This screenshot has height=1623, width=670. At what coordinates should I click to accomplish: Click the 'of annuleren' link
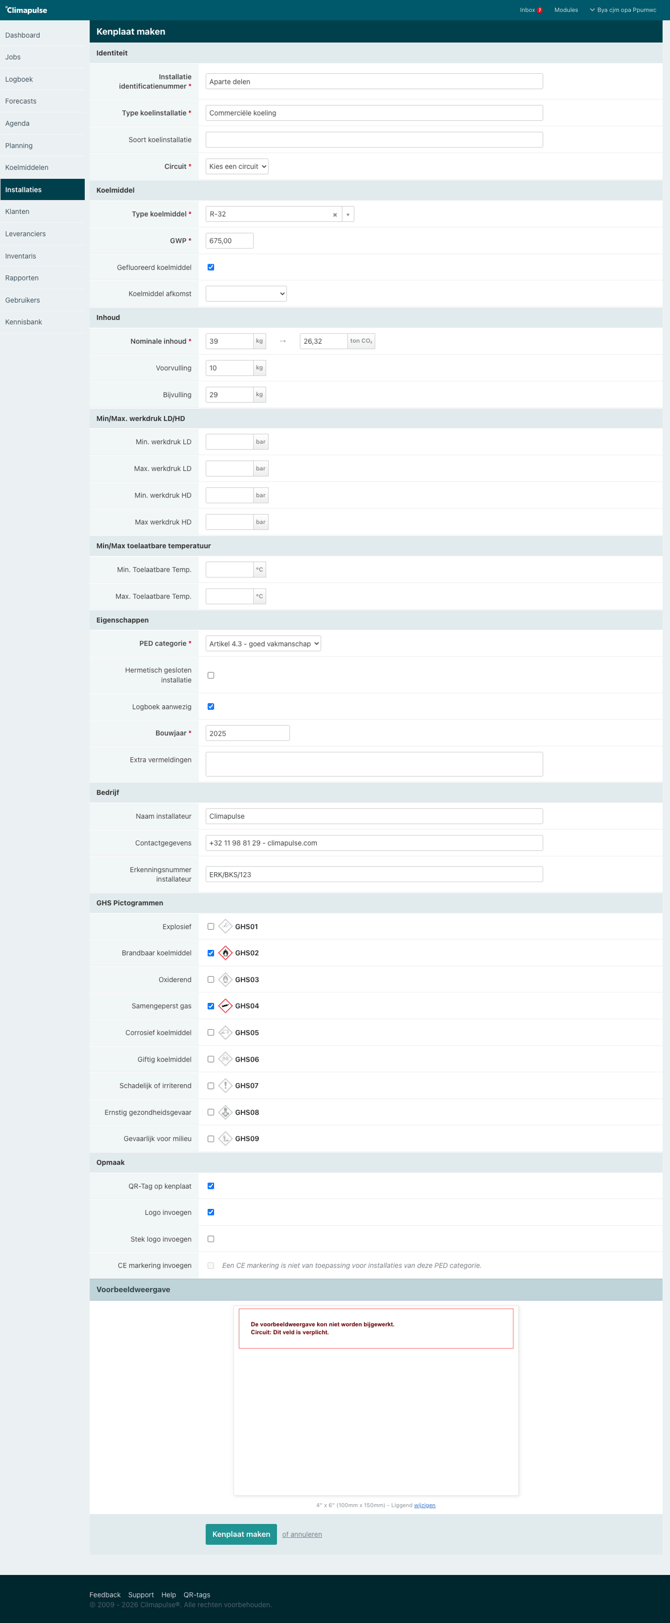(x=302, y=1534)
